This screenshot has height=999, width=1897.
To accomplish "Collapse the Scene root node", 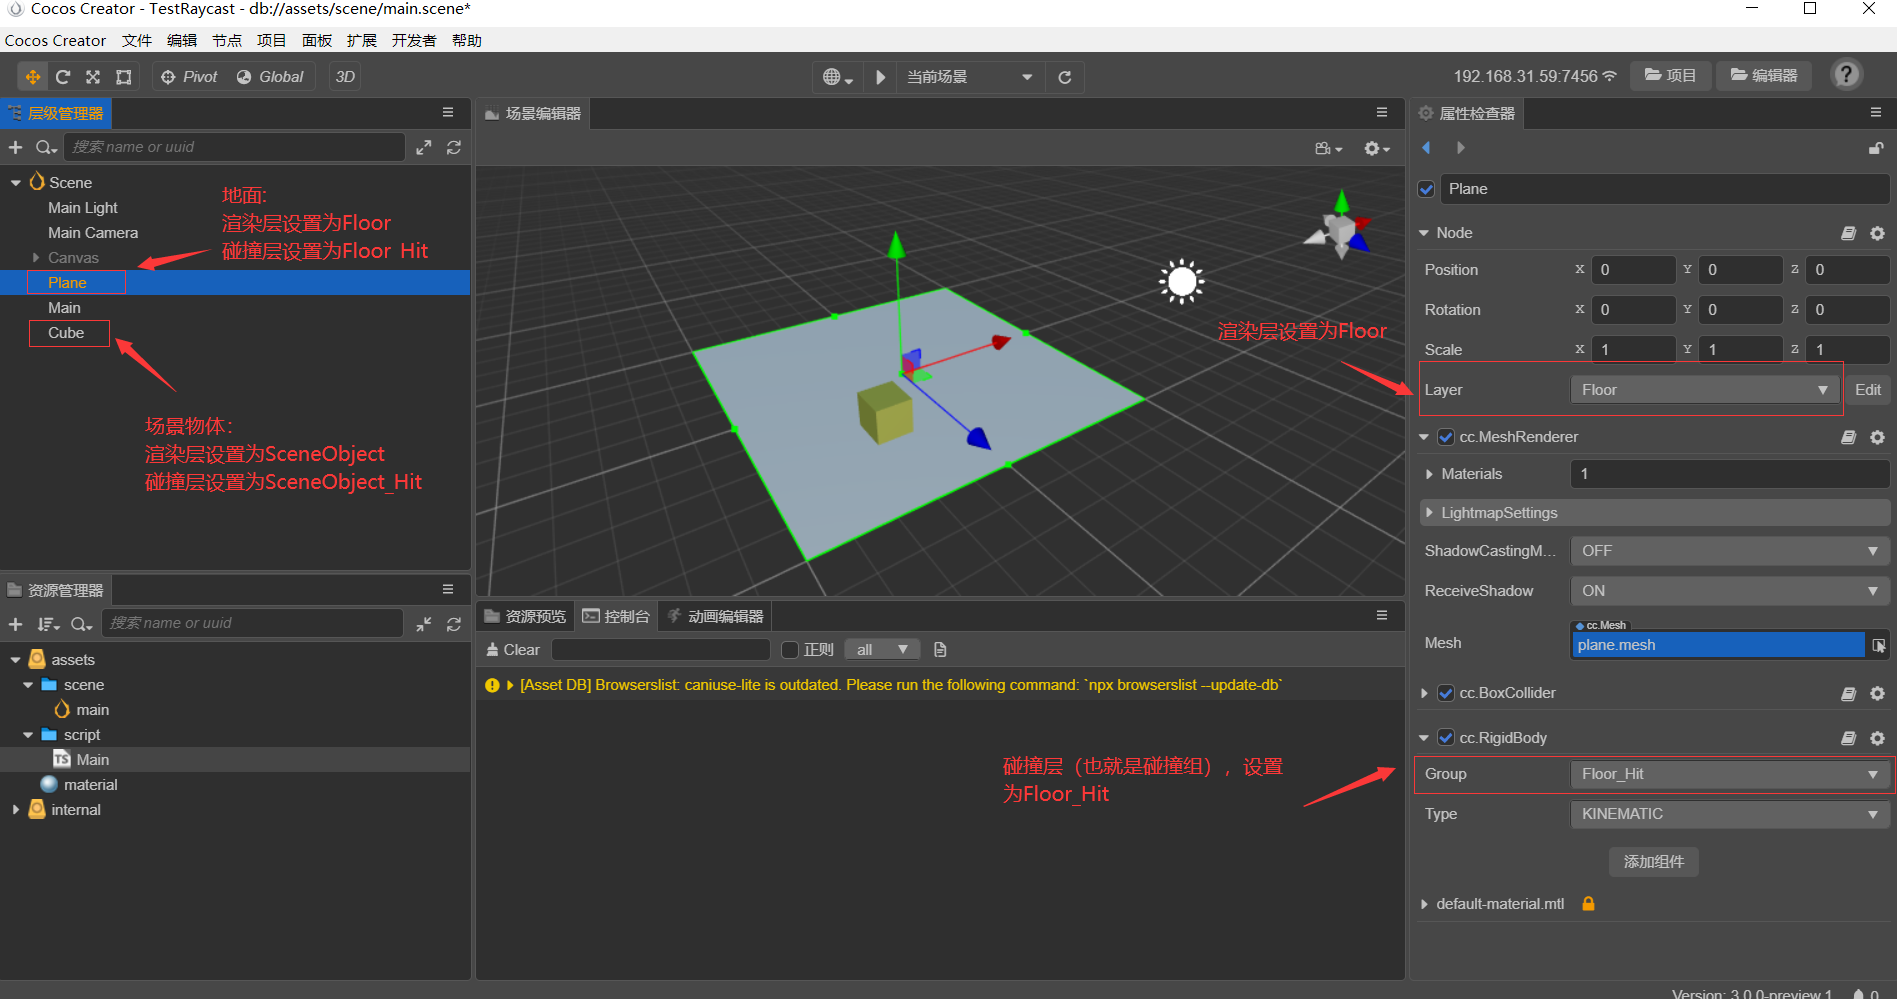I will (16, 183).
